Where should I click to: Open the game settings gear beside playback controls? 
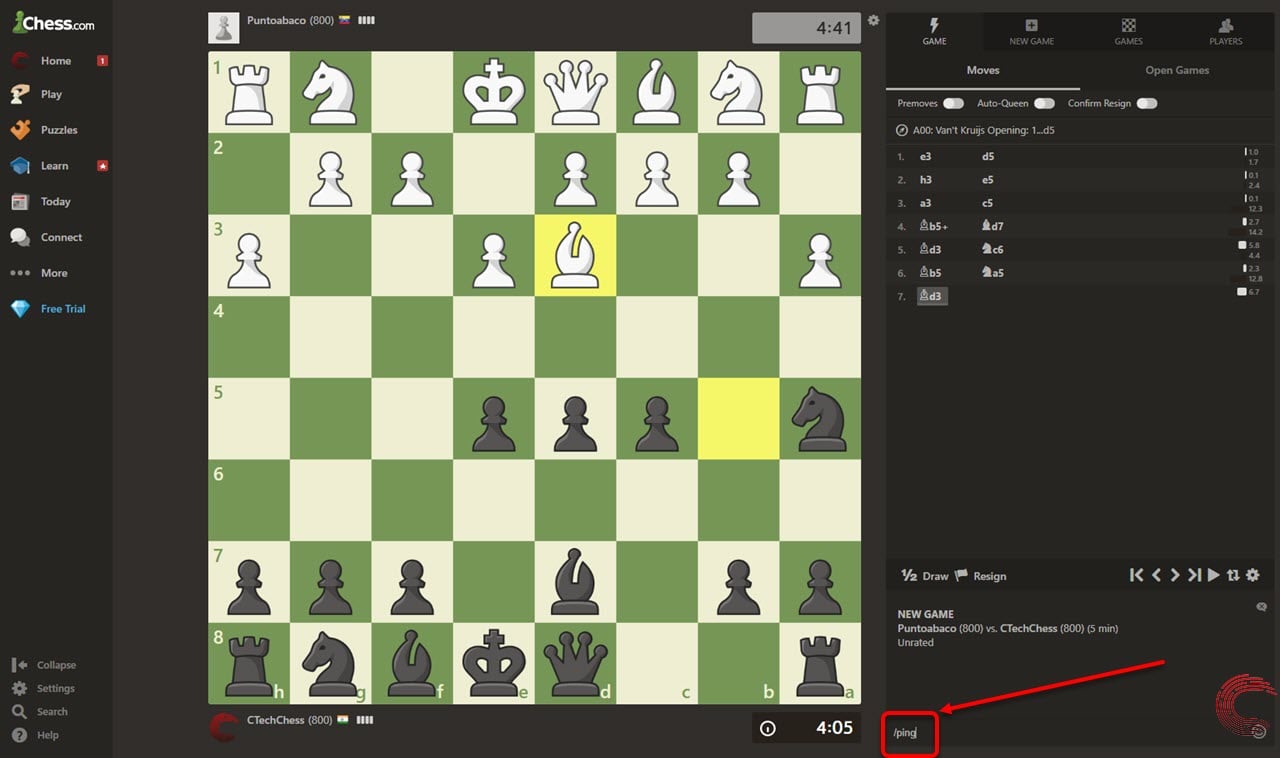point(1253,575)
